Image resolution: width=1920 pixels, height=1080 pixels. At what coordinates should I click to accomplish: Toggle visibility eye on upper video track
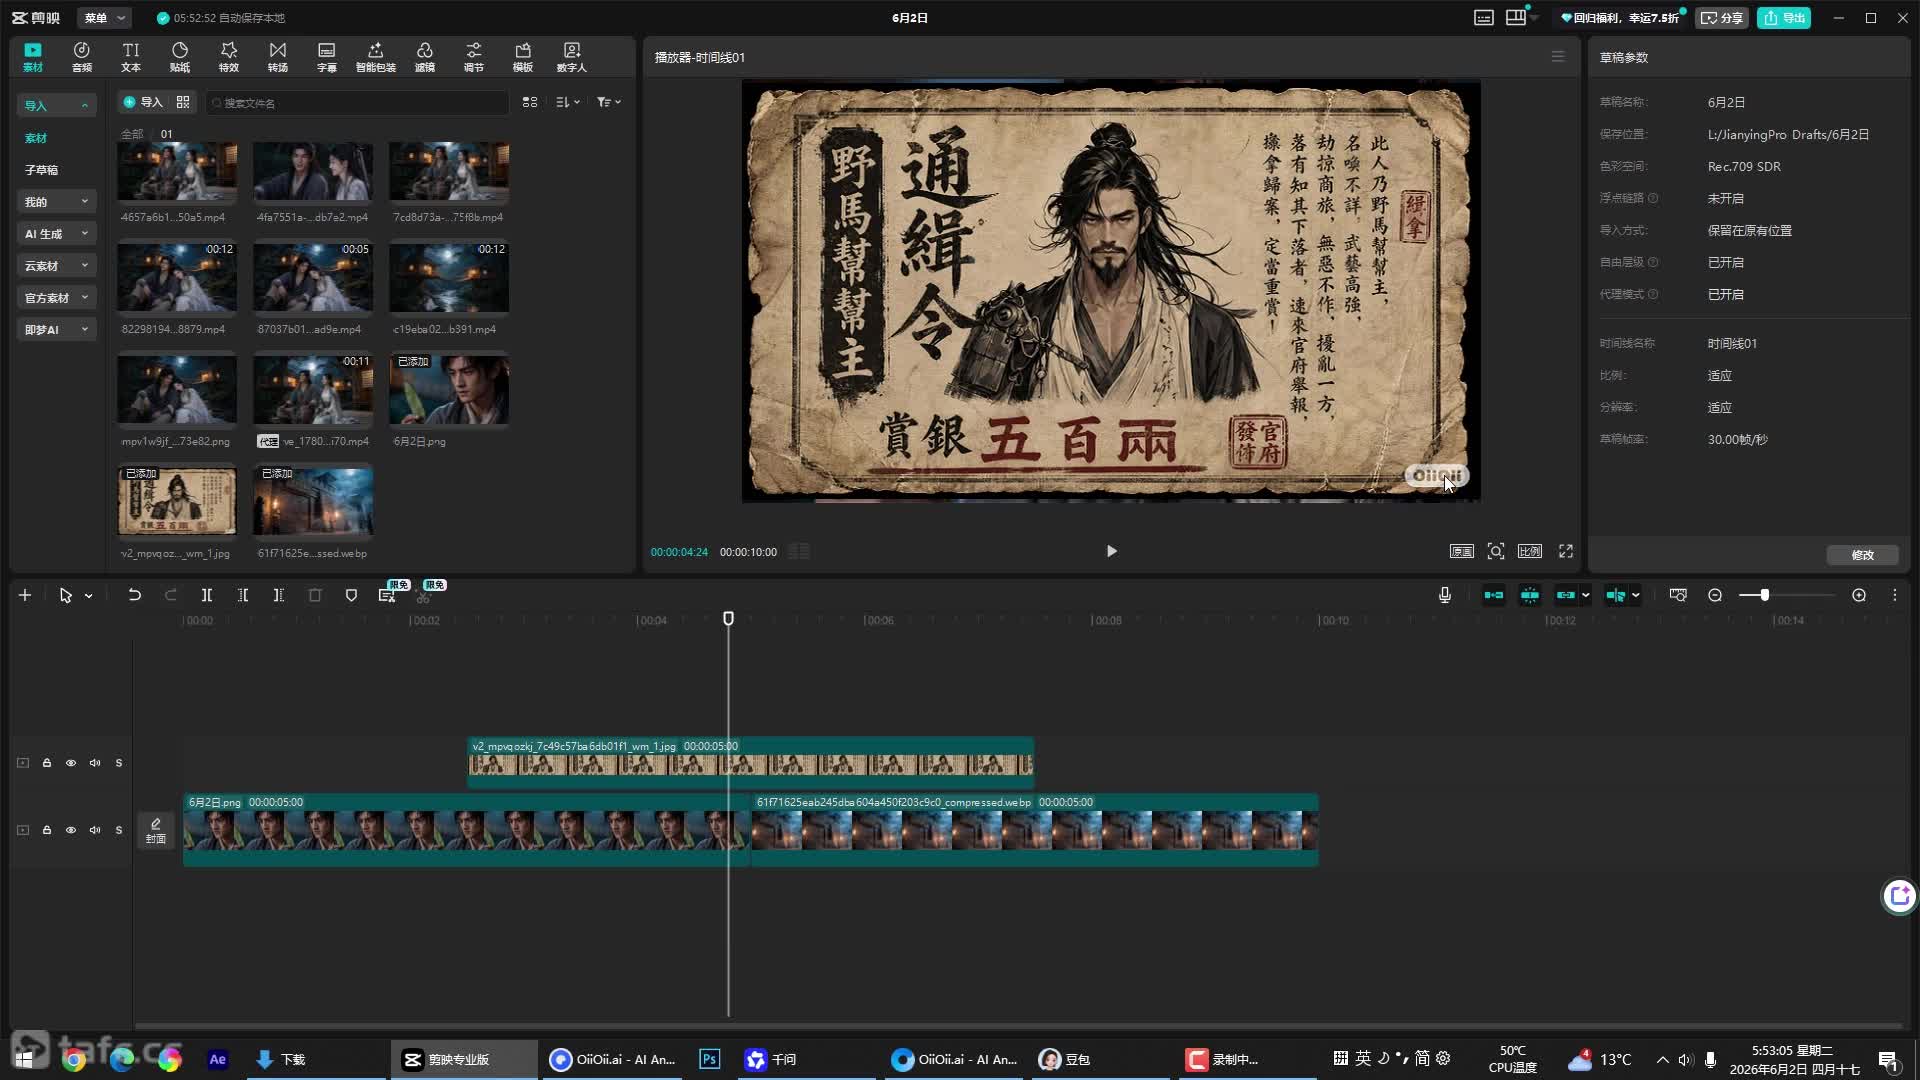pyautogui.click(x=71, y=763)
